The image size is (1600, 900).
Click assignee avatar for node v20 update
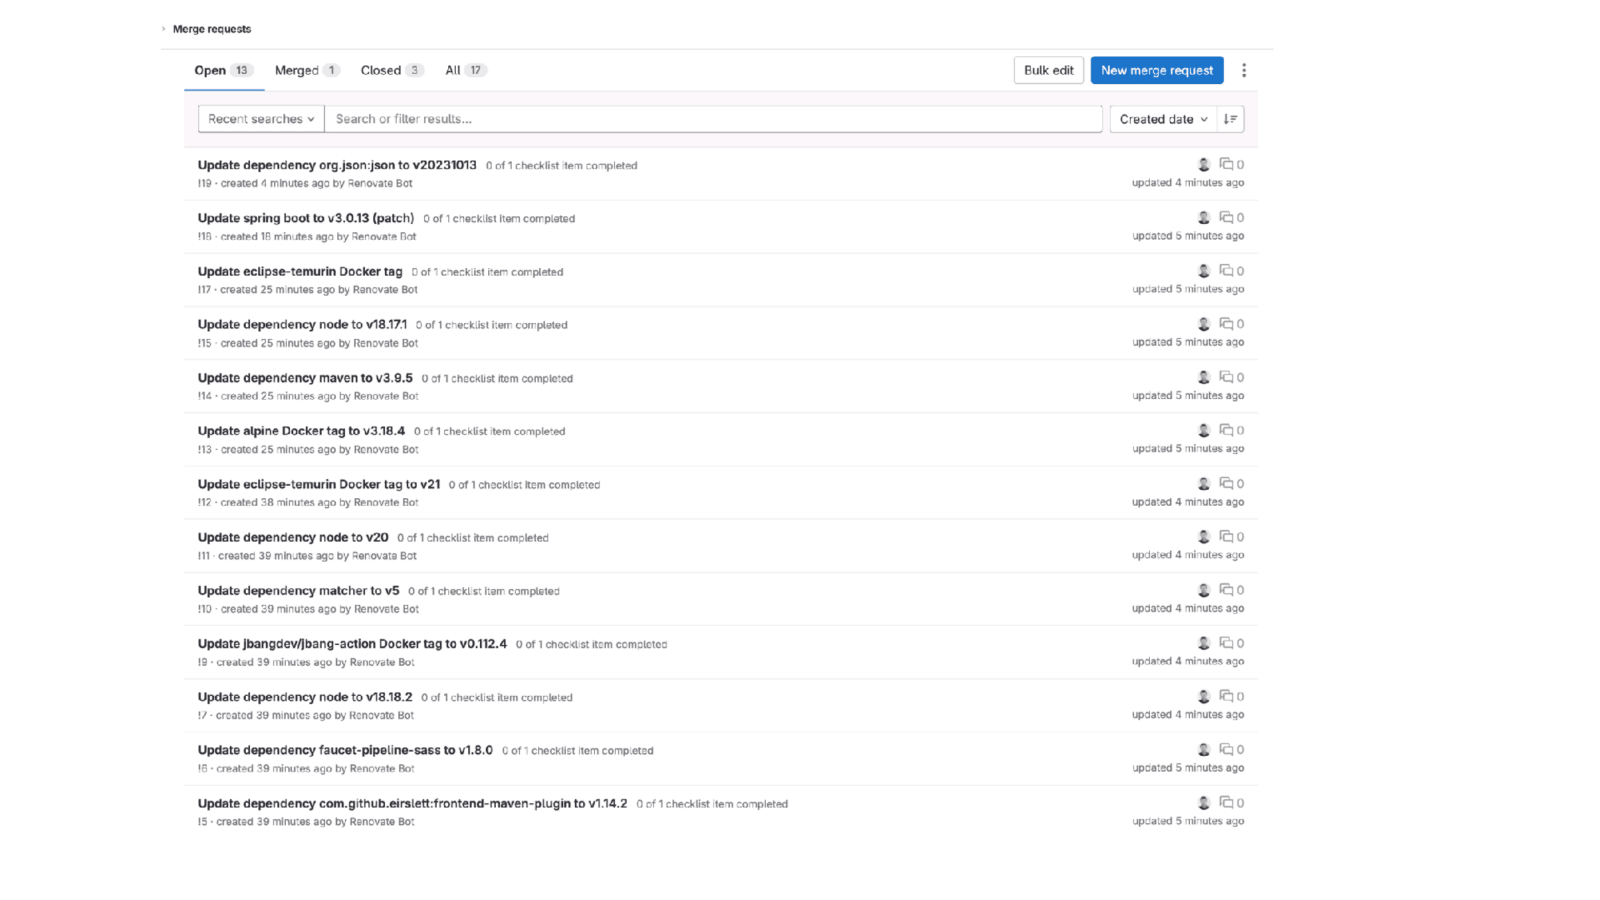(1204, 537)
